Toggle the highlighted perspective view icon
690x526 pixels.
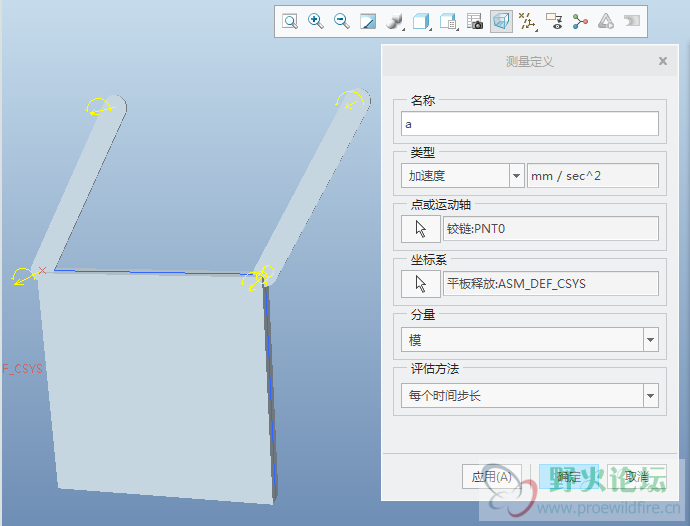click(x=501, y=21)
